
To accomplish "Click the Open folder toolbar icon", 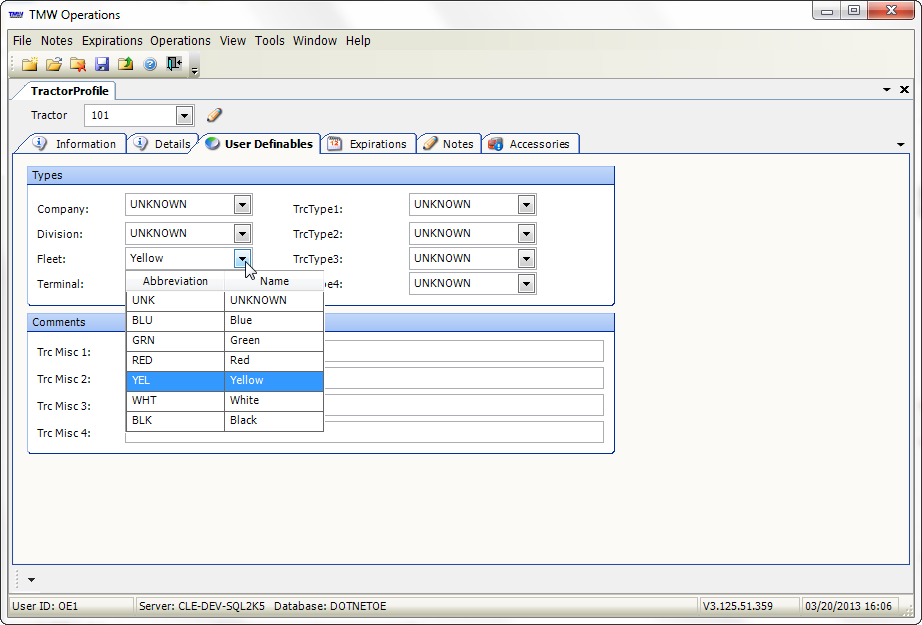I will click(54, 64).
